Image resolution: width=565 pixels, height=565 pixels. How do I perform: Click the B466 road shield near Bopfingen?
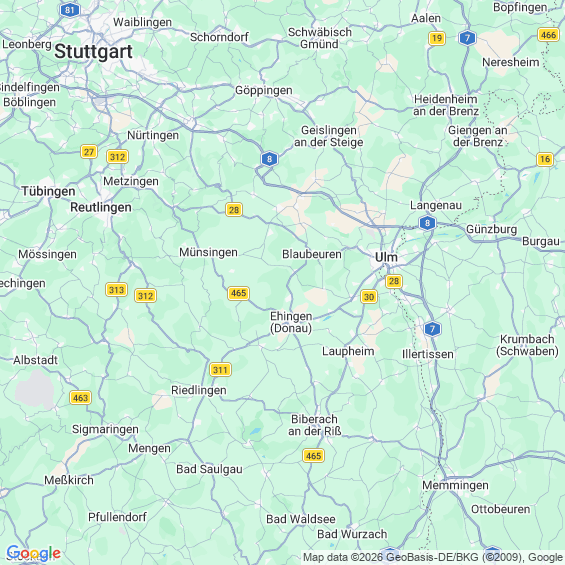pyautogui.click(x=548, y=35)
